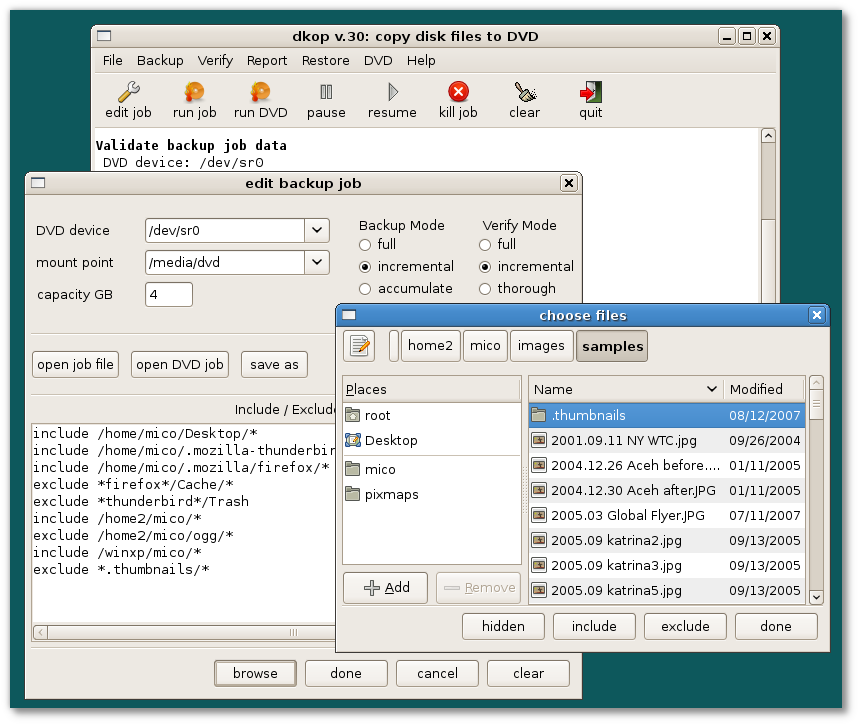The height and width of the screenshot is (725, 859).
Task: Click image icon of 2005.03 Global Flyer.JPG
Action: click(x=539, y=515)
